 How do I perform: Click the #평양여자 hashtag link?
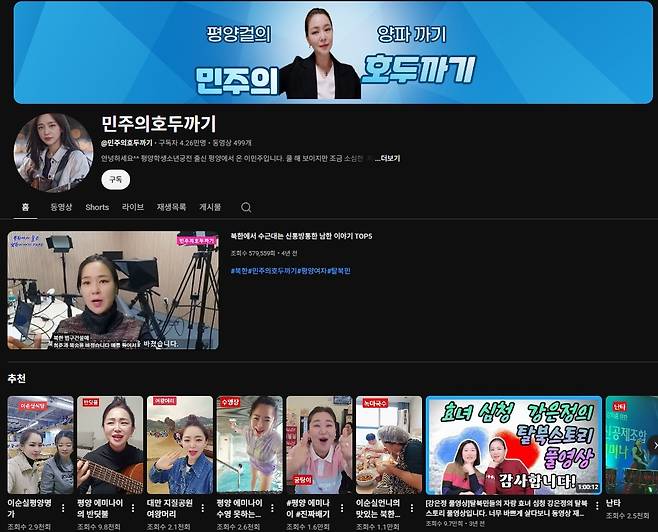click(x=312, y=271)
